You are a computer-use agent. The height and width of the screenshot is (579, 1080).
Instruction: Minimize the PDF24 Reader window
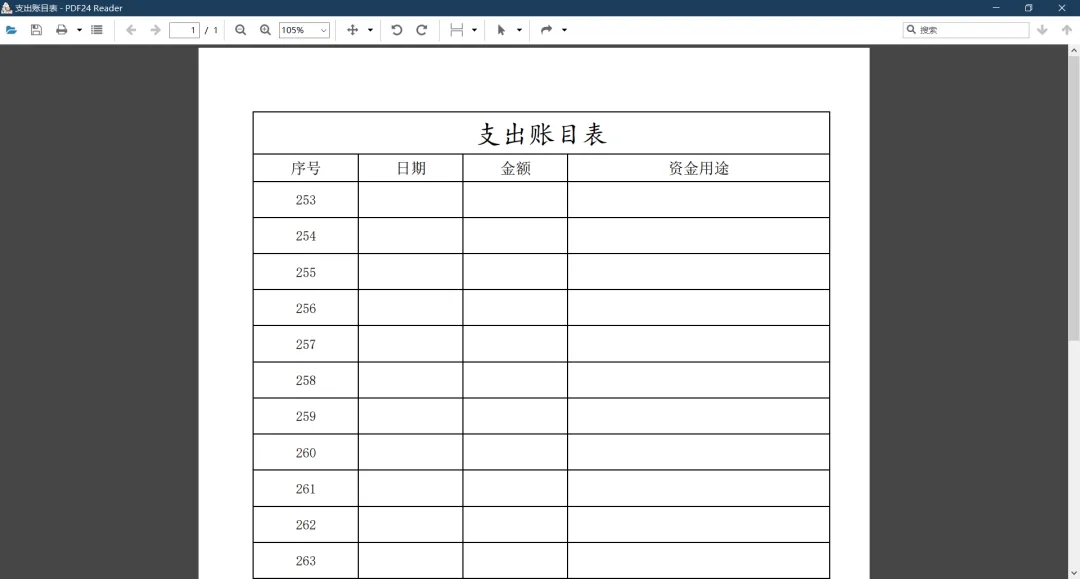pyautogui.click(x=996, y=8)
